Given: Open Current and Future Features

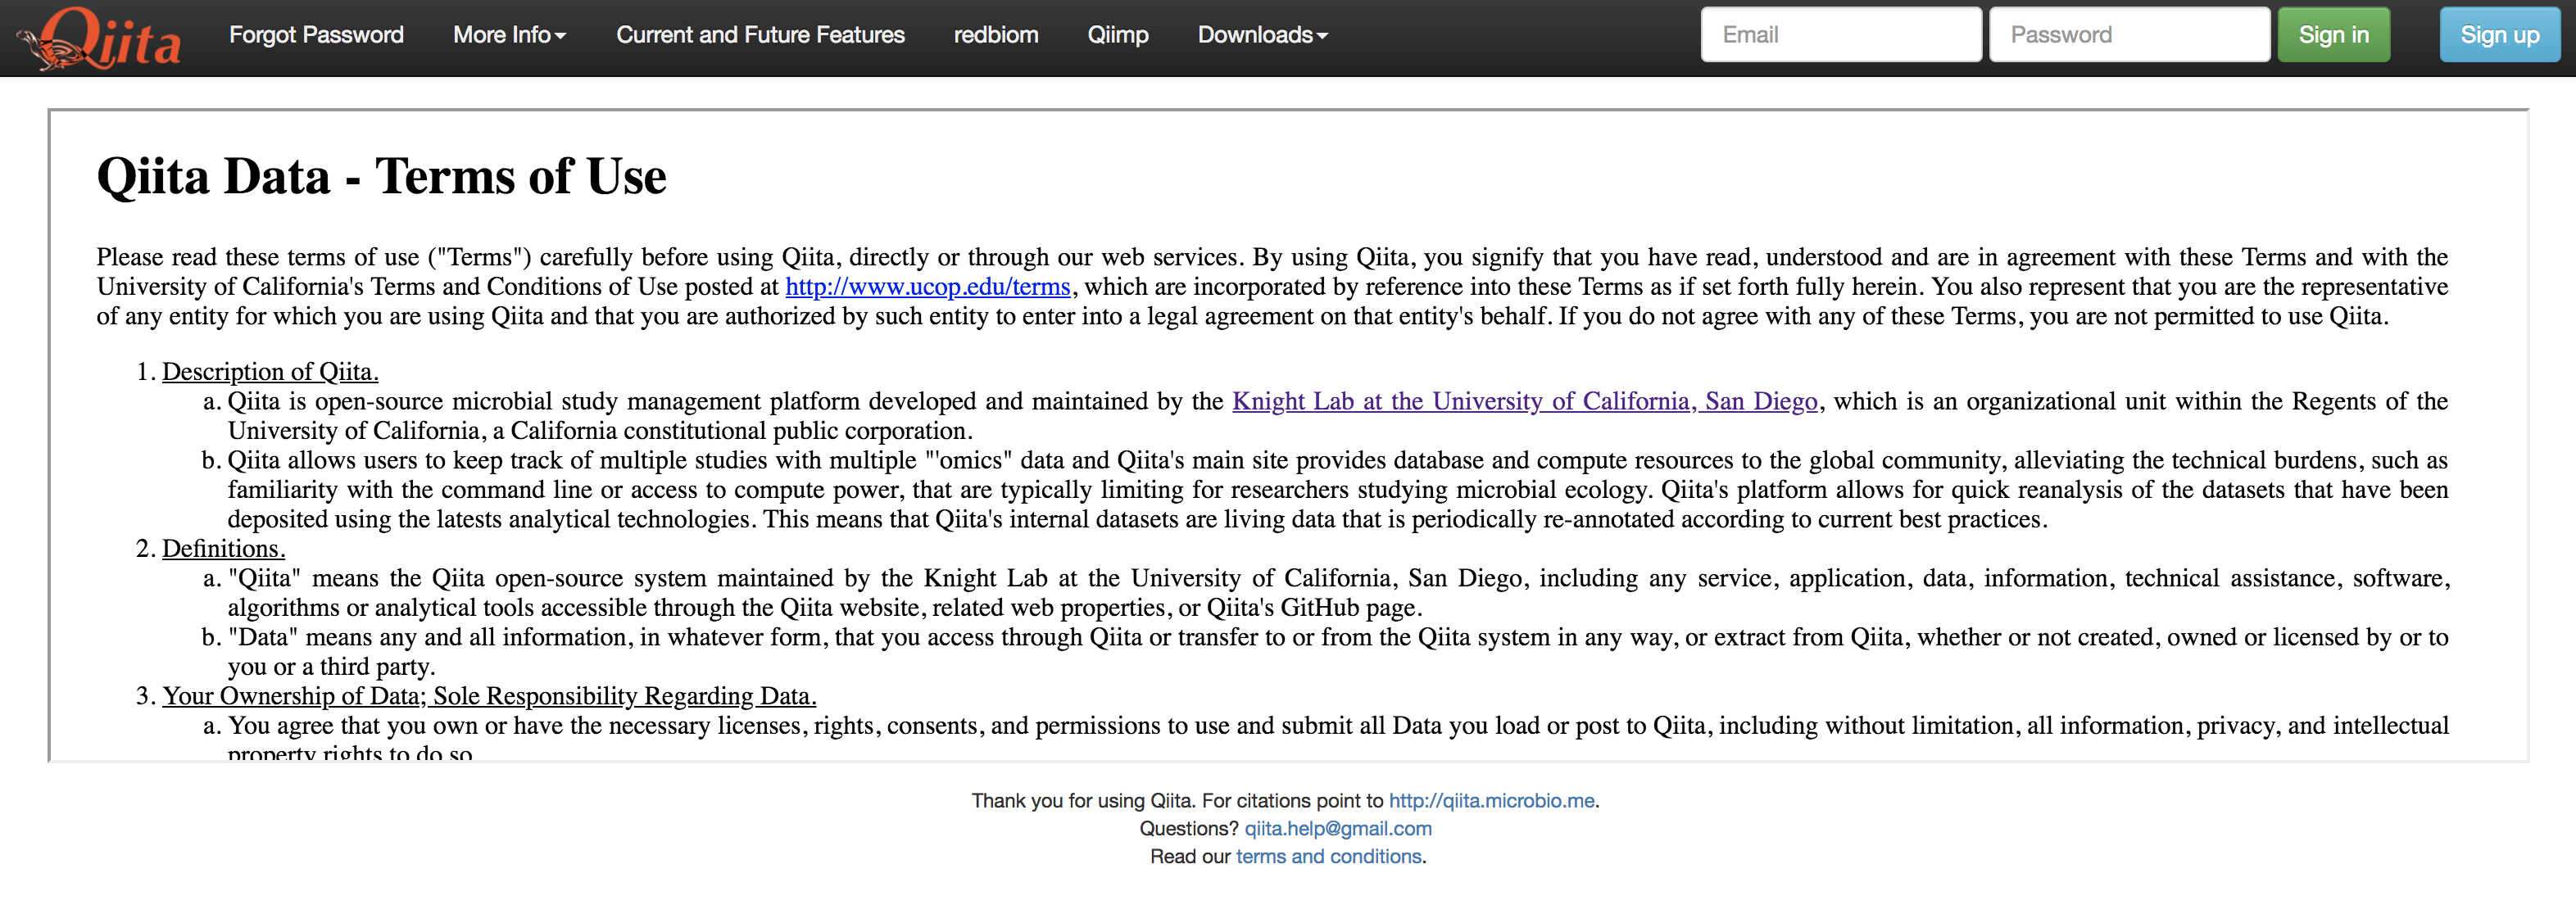Looking at the screenshot, I should pos(759,35).
